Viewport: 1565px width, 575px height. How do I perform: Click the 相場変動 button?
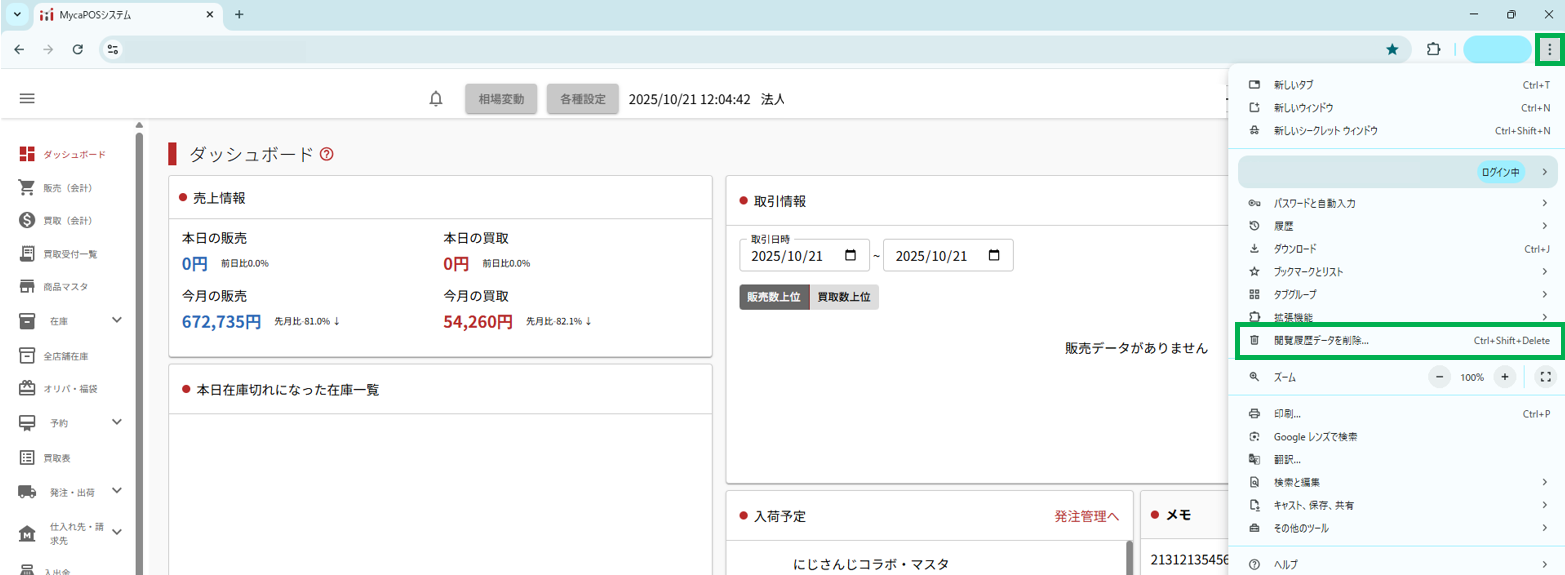click(501, 99)
